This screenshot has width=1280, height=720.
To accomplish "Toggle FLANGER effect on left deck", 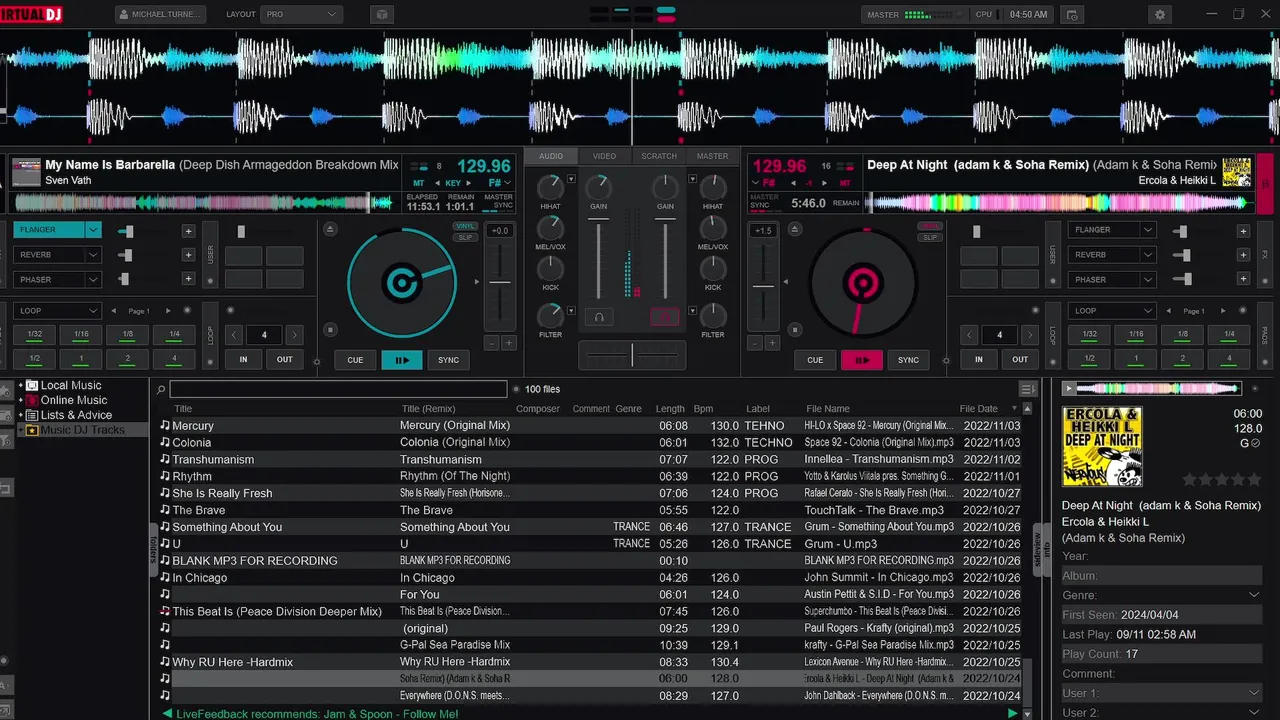I will coord(49,230).
